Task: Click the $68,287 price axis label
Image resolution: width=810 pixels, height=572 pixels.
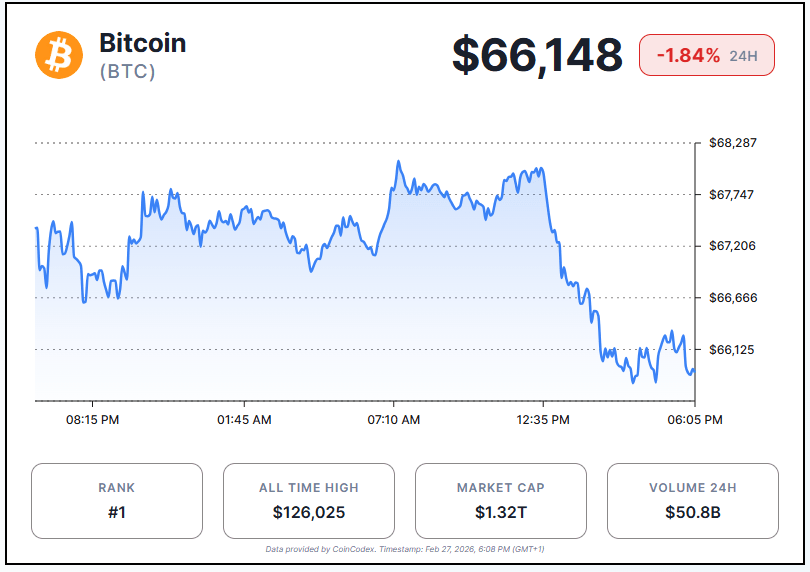Action: (732, 143)
